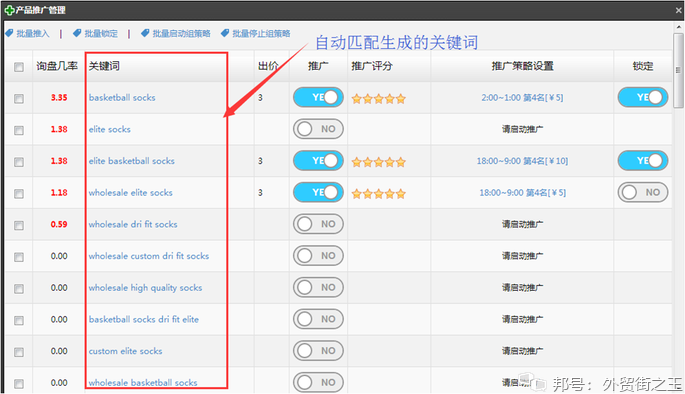Click the vertical scrollbar thumb

(x=678, y=70)
